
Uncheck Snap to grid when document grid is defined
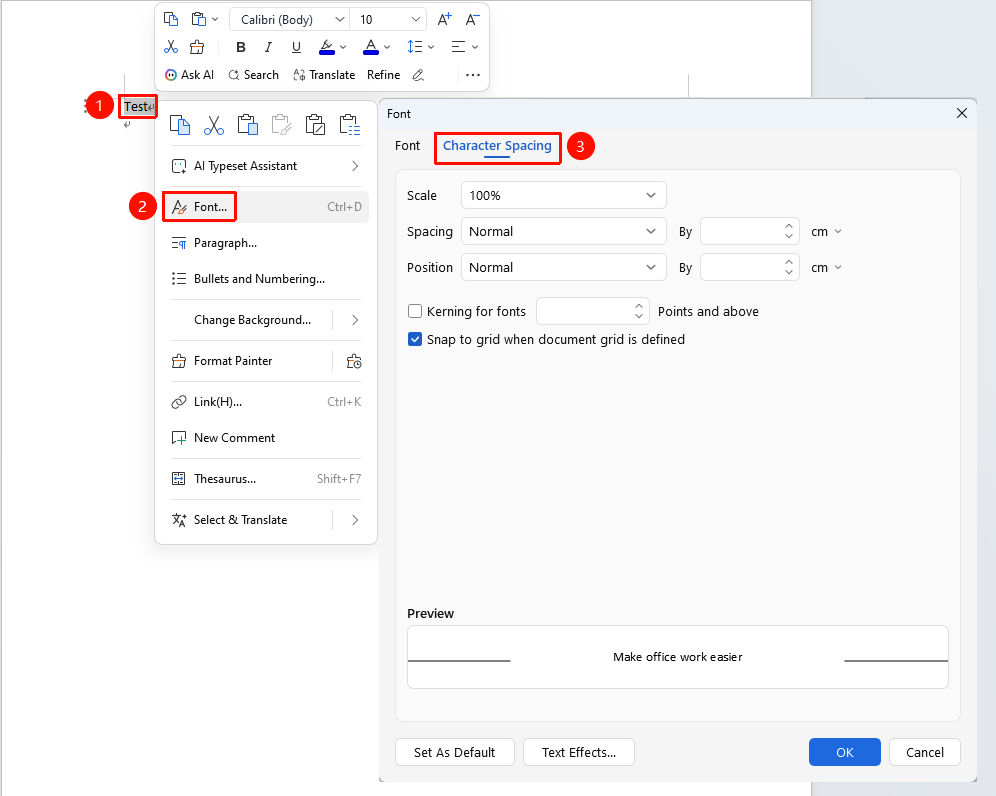[415, 339]
